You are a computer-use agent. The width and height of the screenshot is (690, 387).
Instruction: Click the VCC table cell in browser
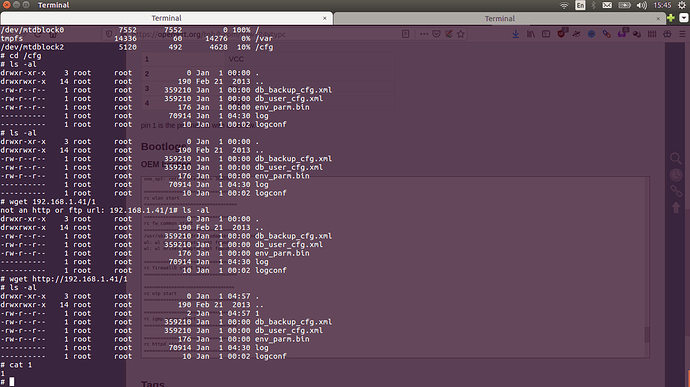point(236,59)
